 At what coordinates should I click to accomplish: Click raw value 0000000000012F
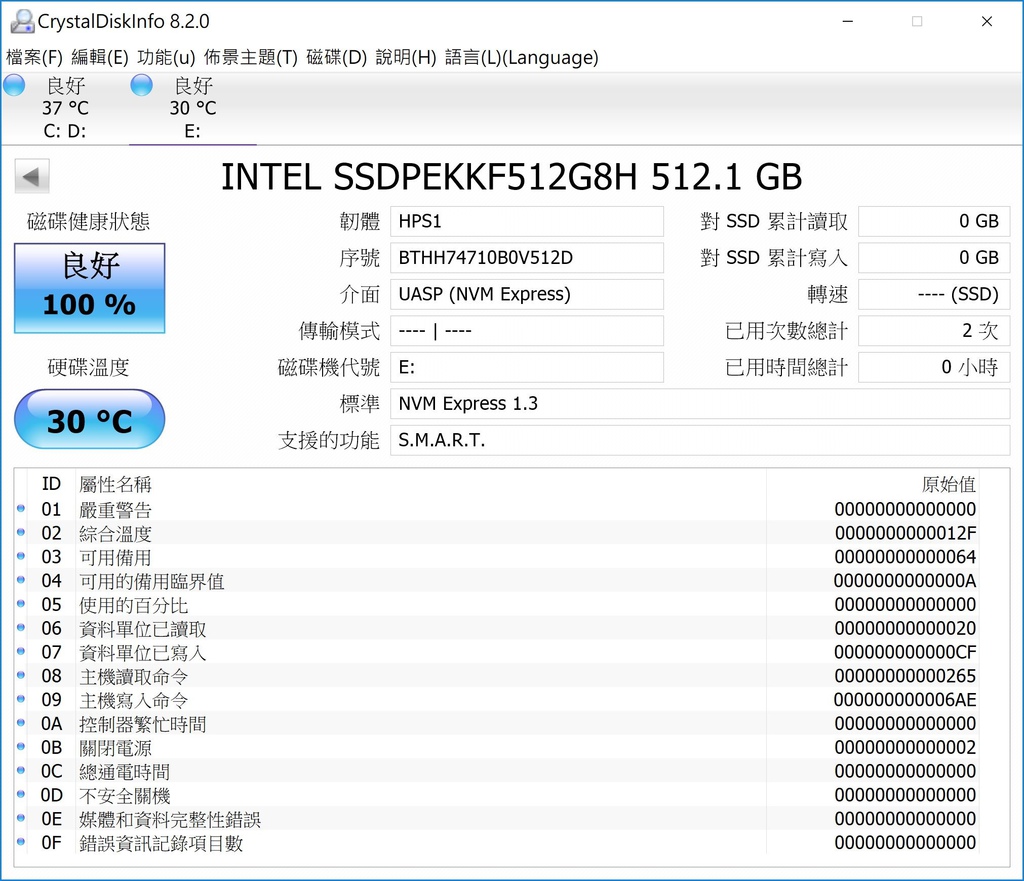(x=905, y=533)
